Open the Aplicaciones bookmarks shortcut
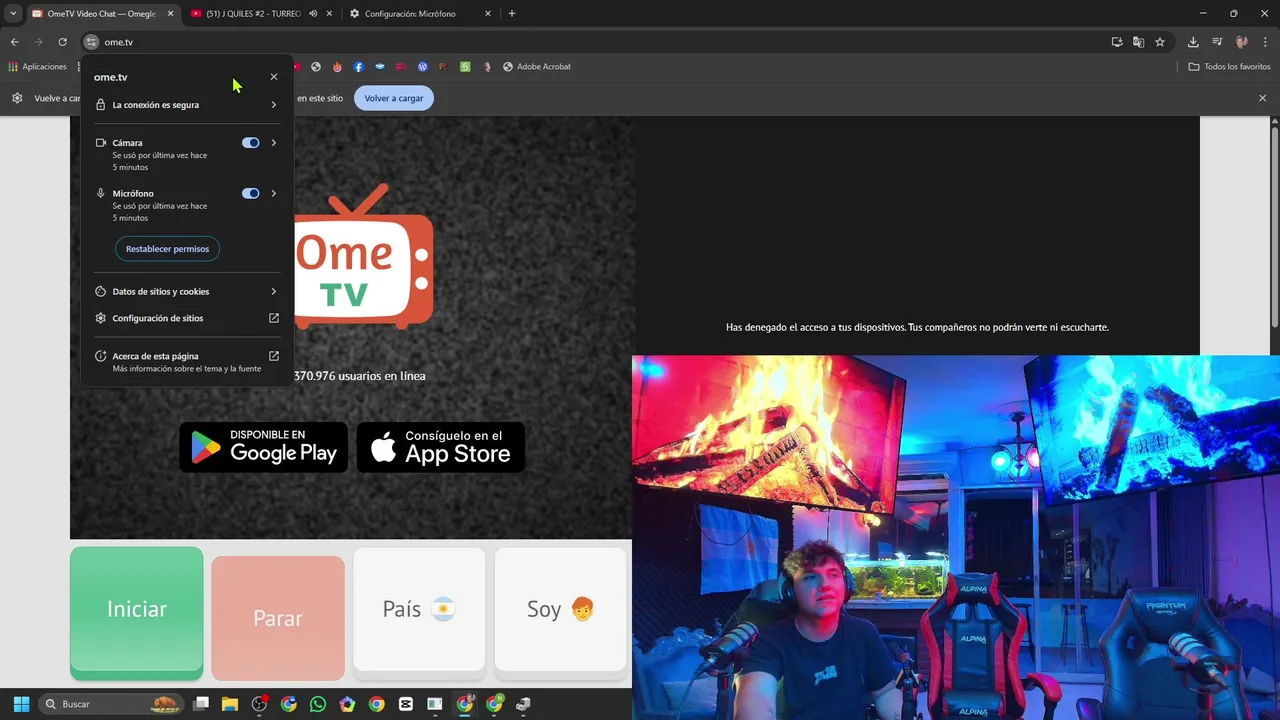 point(37,67)
